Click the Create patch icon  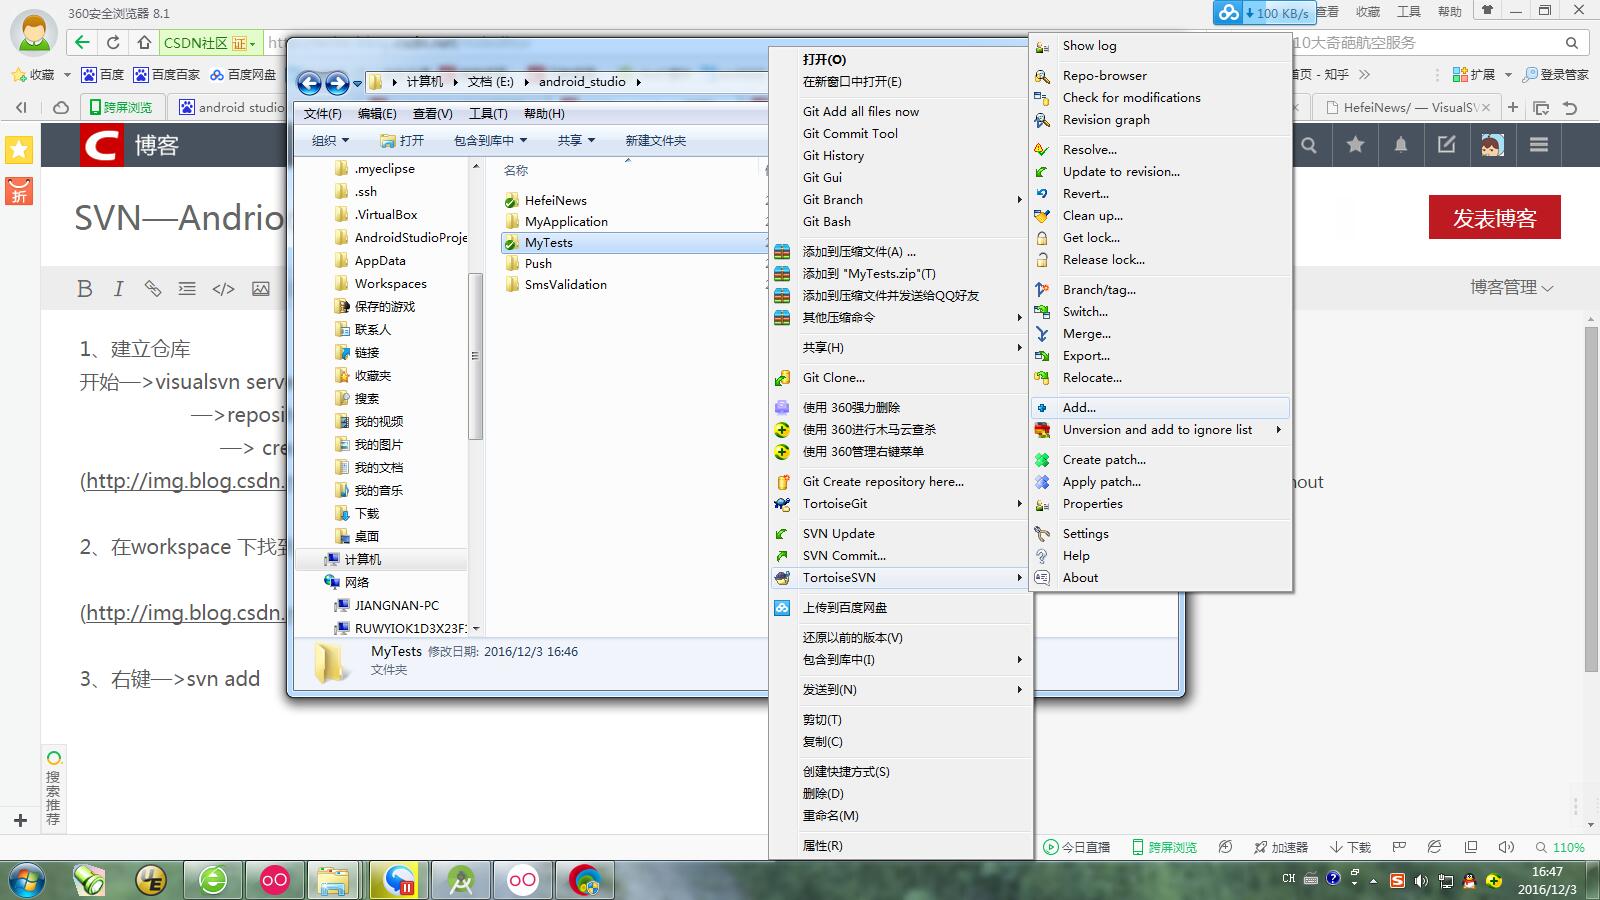(1042, 460)
